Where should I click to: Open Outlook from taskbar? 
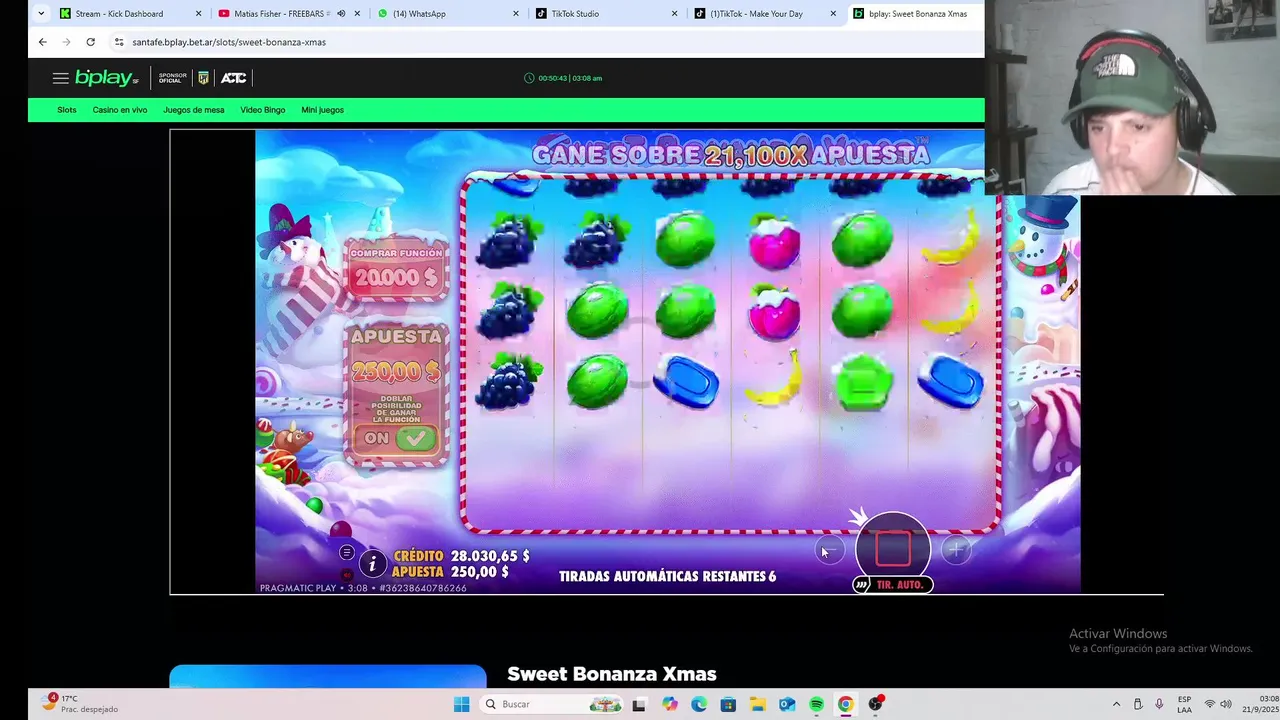point(787,704)
